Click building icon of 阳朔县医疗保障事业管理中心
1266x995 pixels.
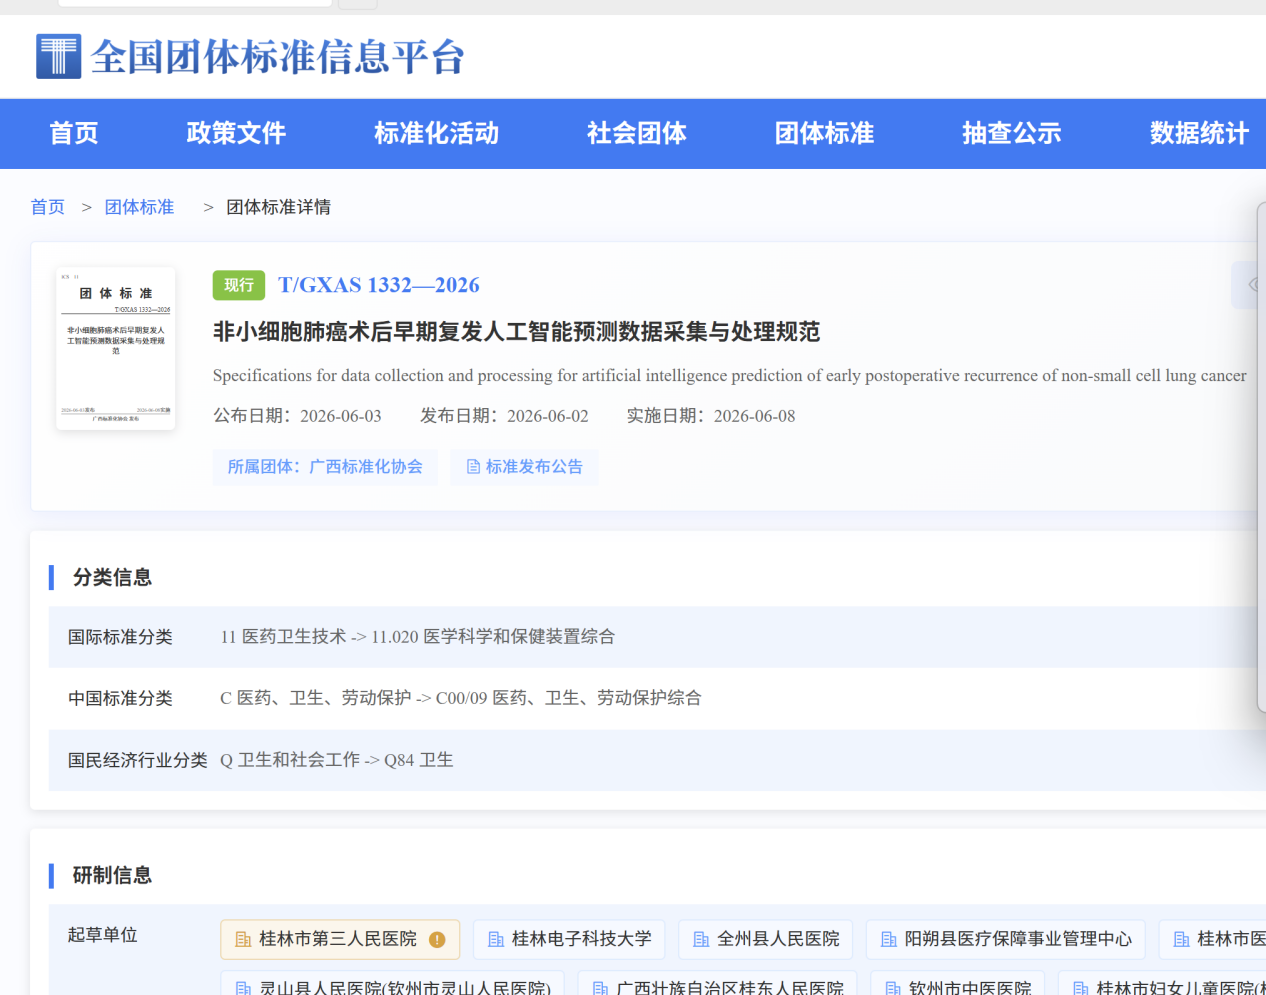tap(888, 940)
